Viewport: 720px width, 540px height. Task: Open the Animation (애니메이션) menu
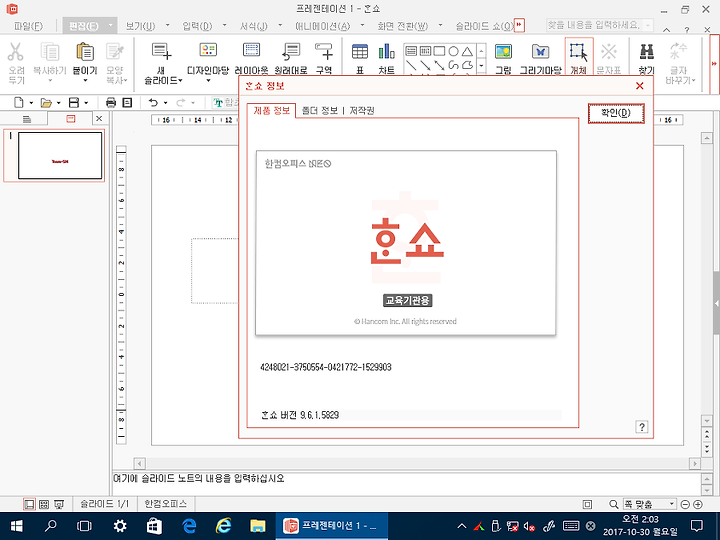pos(322,26)
